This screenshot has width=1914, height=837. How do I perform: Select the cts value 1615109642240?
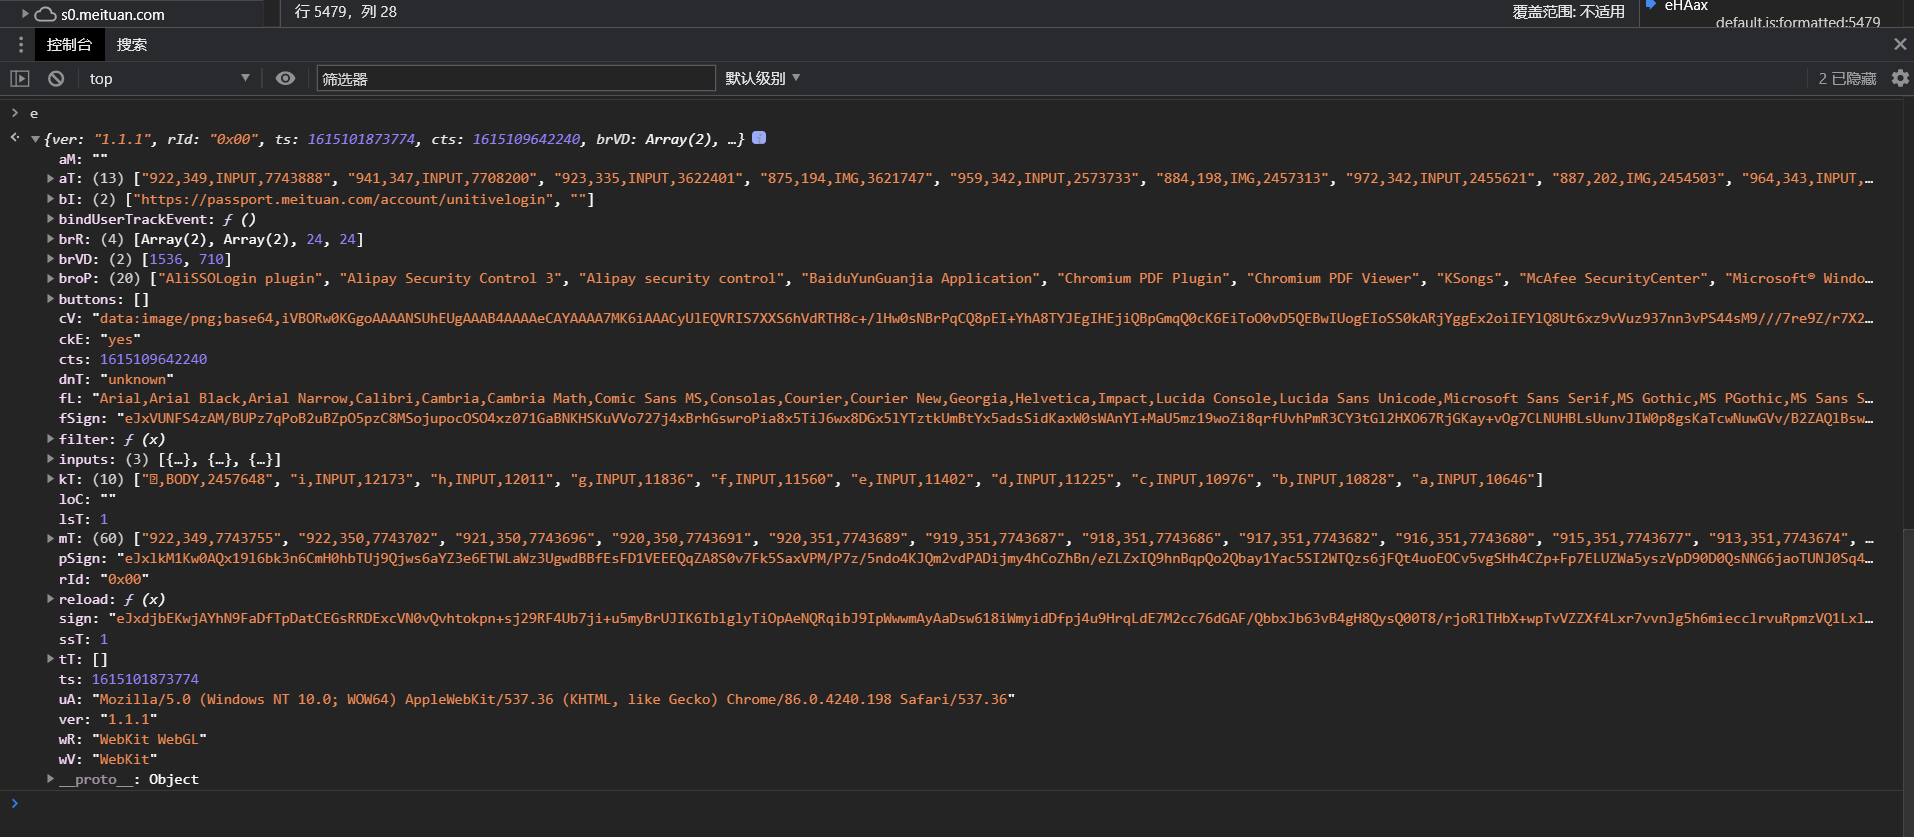[153, 359]
